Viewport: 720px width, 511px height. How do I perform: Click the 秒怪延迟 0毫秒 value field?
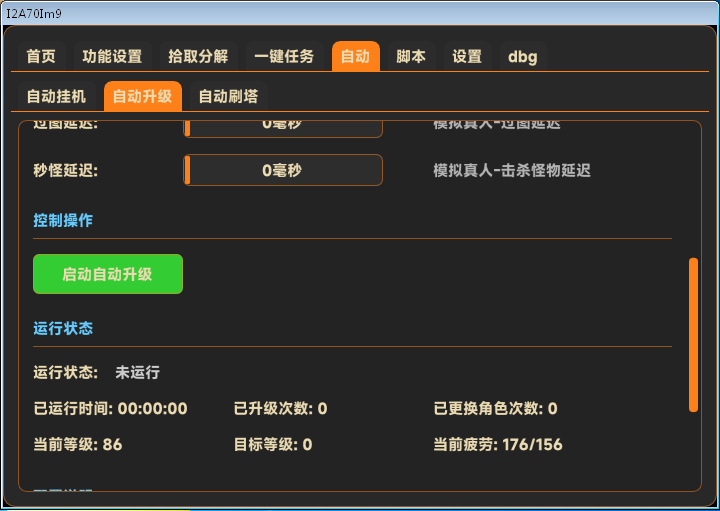pyautogui.click(x=283, y=170)
